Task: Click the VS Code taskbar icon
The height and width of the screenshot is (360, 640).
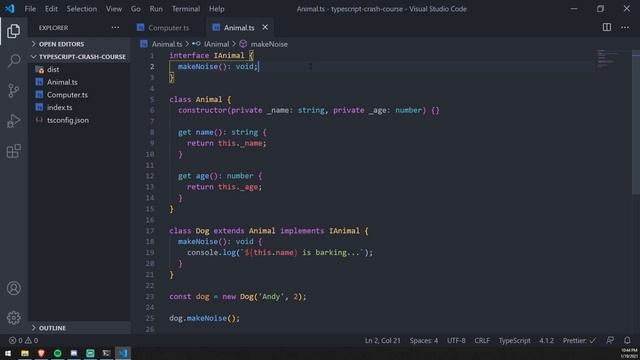Action: point(123,353)
